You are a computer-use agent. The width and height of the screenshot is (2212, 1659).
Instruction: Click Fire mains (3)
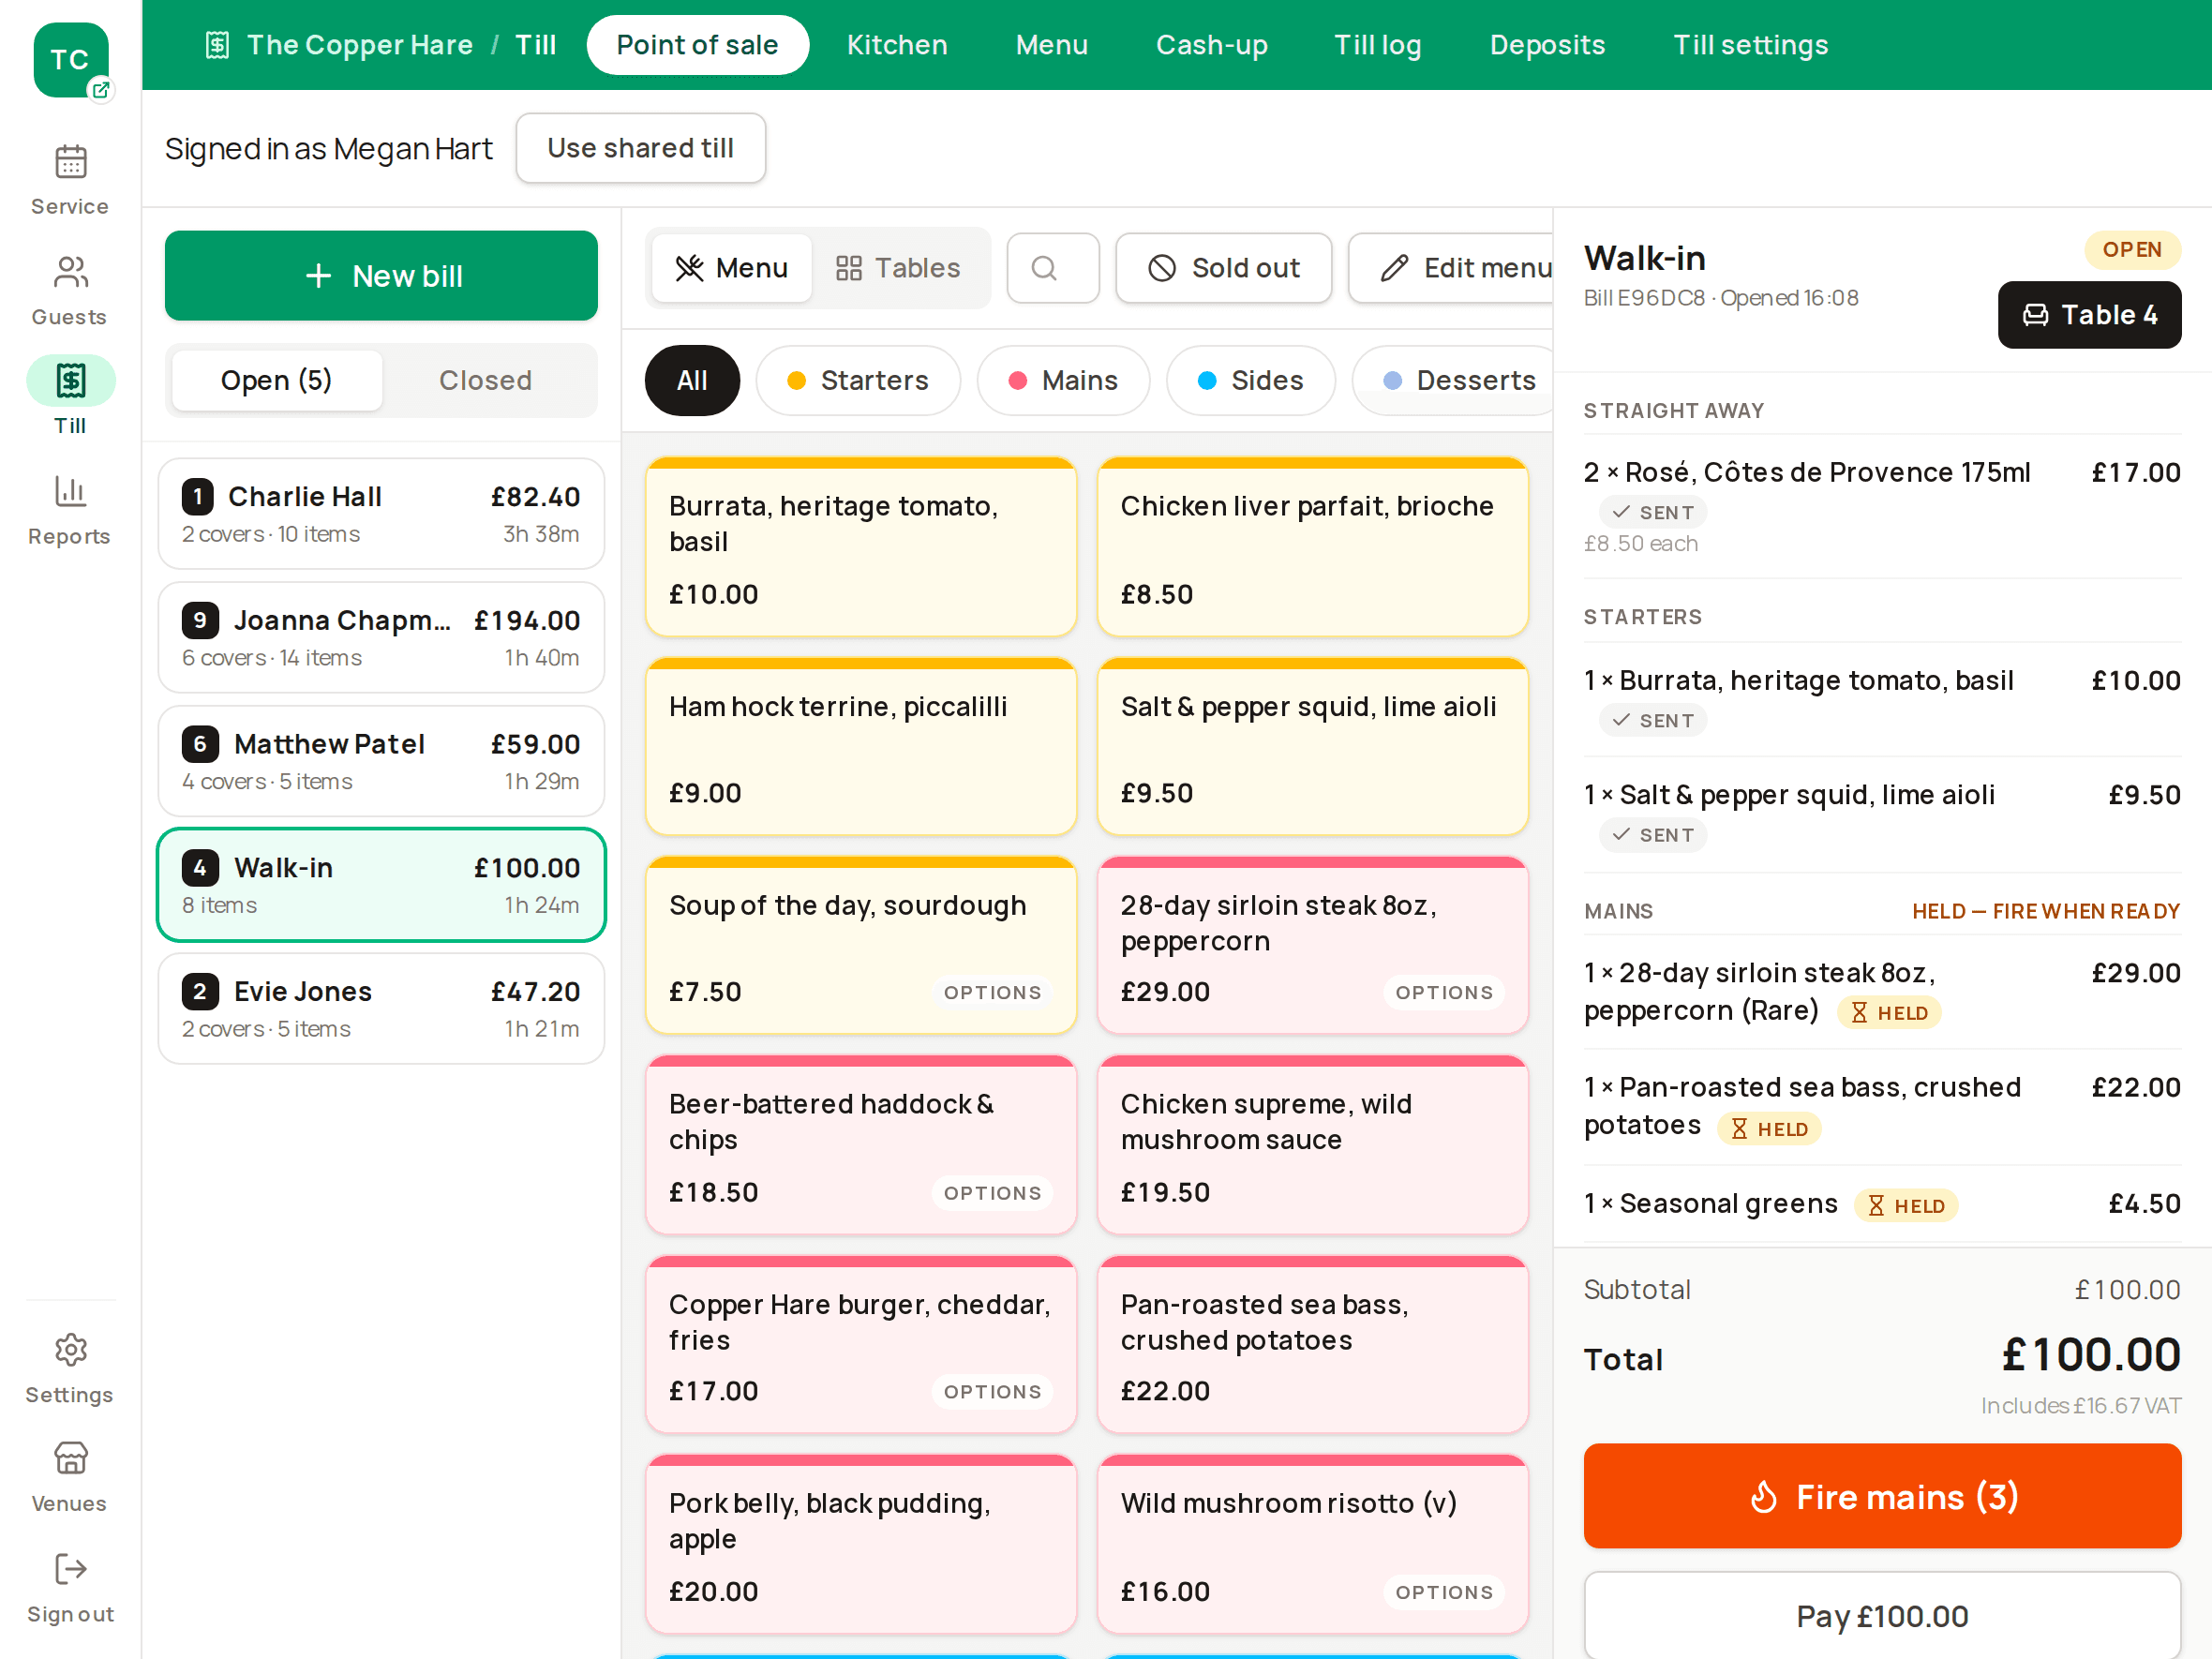(x=1882, y=1496)
